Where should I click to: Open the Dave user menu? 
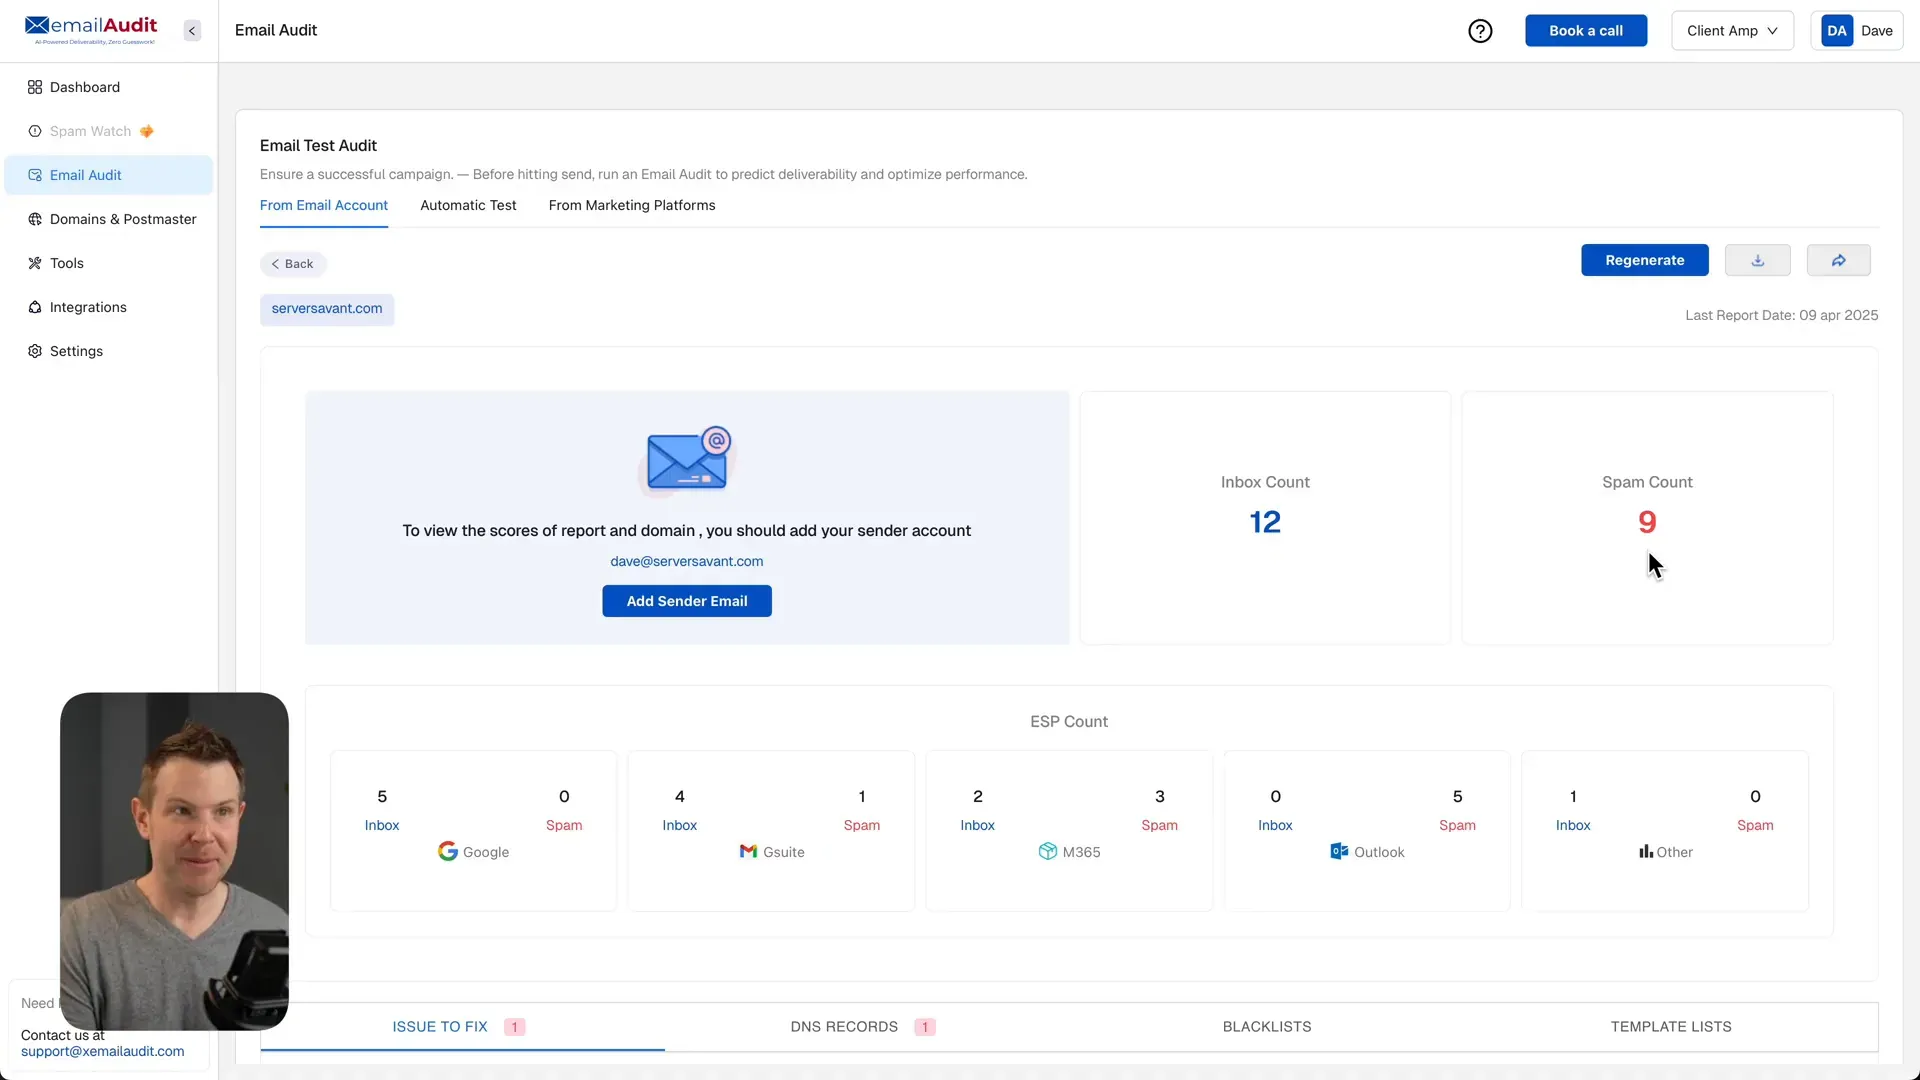pyautogui.click(x=1857, y=31)
